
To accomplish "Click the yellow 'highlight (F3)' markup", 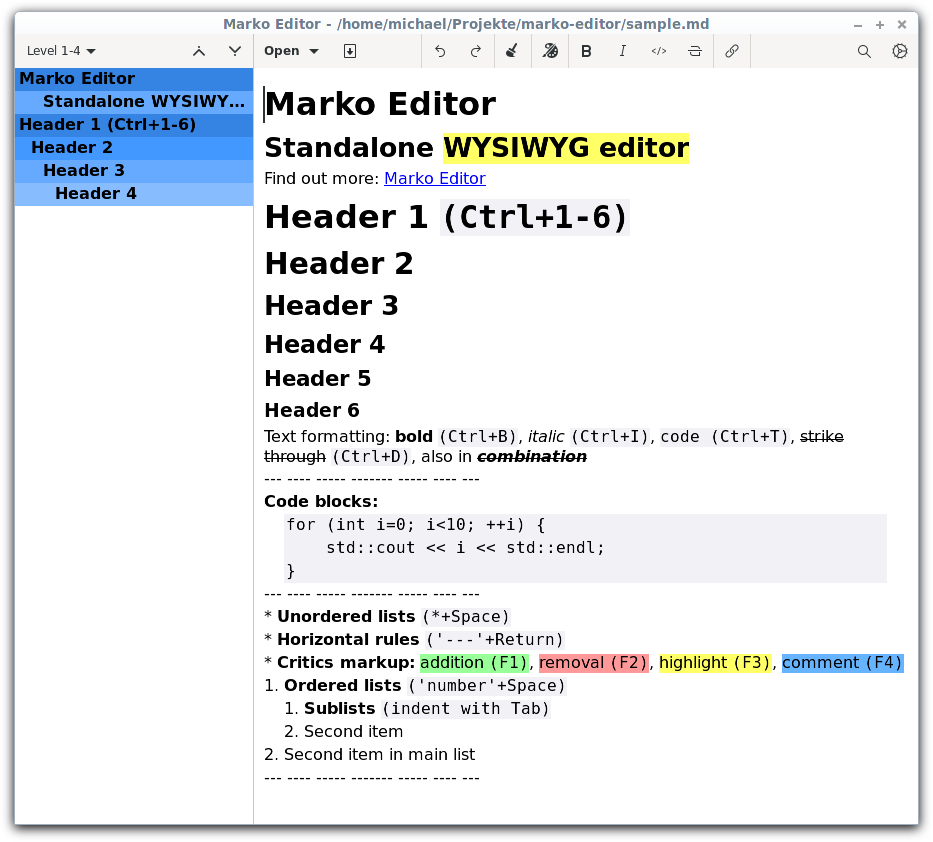I will 715,663.
